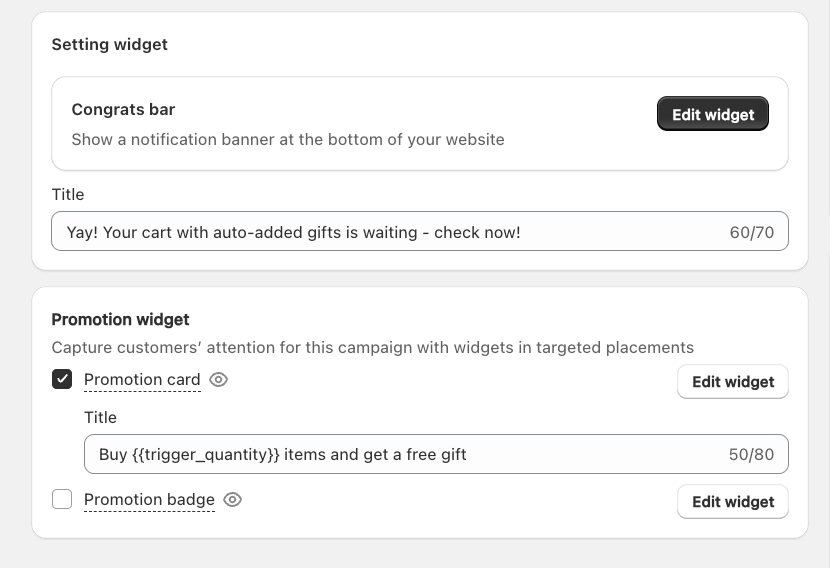Image resolution: width=830 pixels, height=568 pixels.
Task: Click the Setting widget section heading
Action: 110,45
